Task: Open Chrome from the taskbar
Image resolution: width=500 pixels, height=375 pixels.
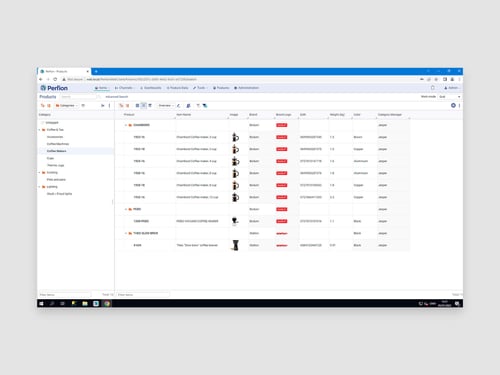Action: point(107,303)
